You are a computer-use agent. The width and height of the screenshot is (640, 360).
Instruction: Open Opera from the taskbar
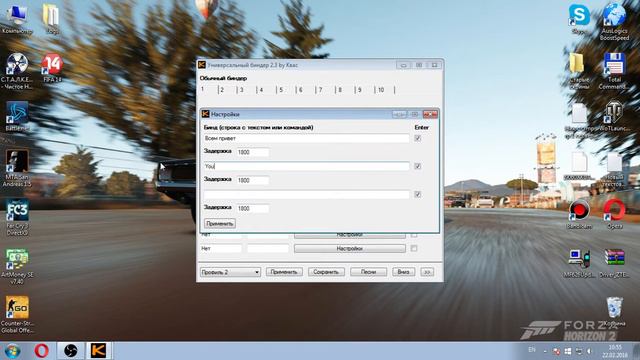(x=41, y=351)
